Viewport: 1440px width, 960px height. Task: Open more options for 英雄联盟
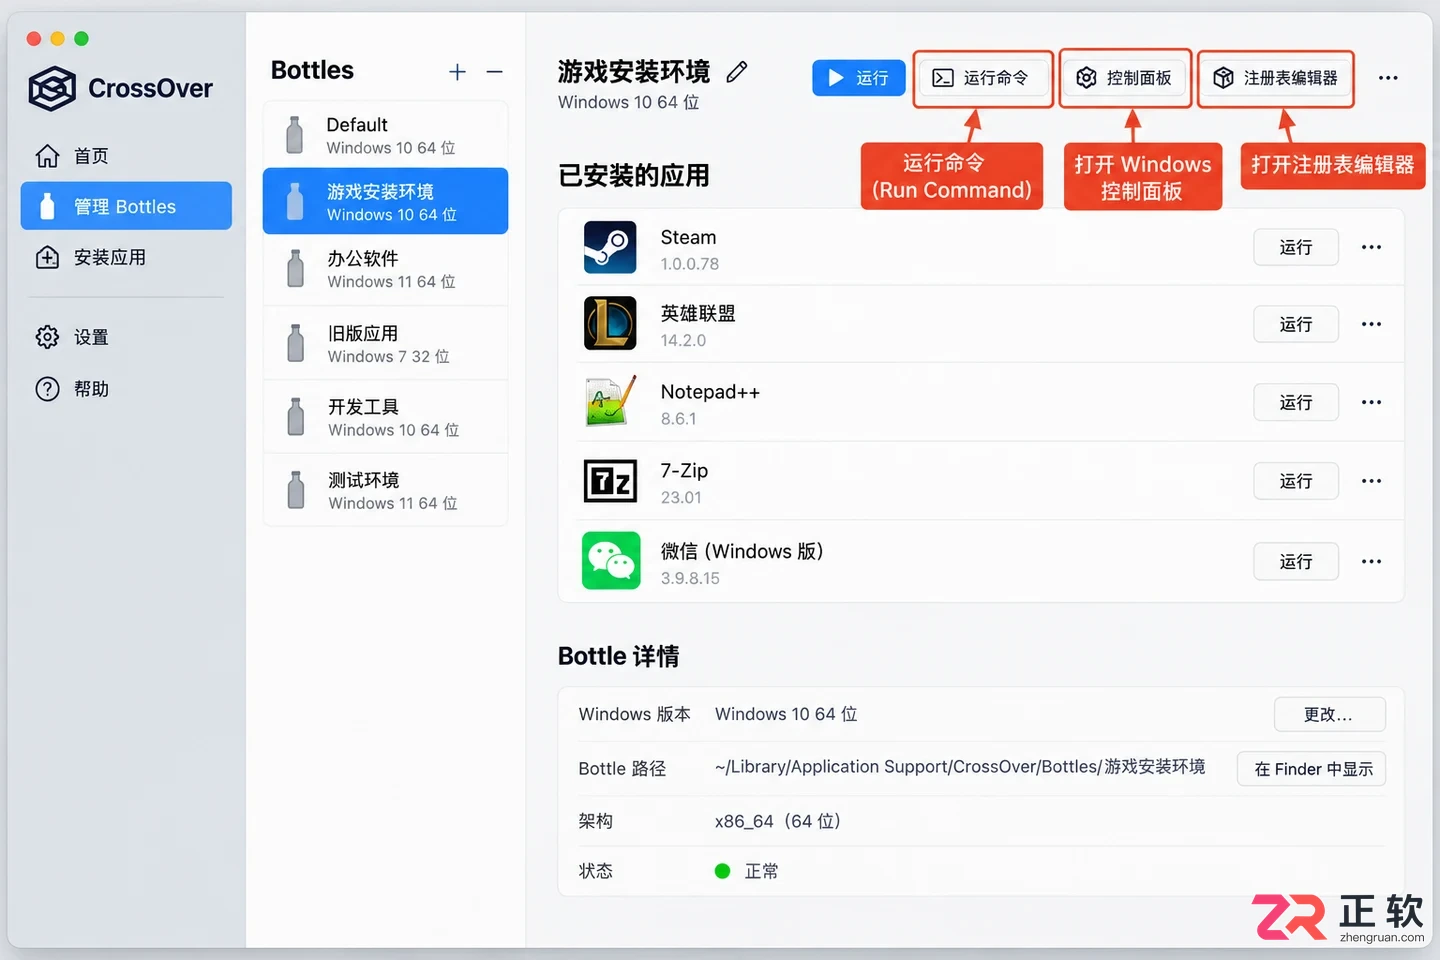[1371, 324]
